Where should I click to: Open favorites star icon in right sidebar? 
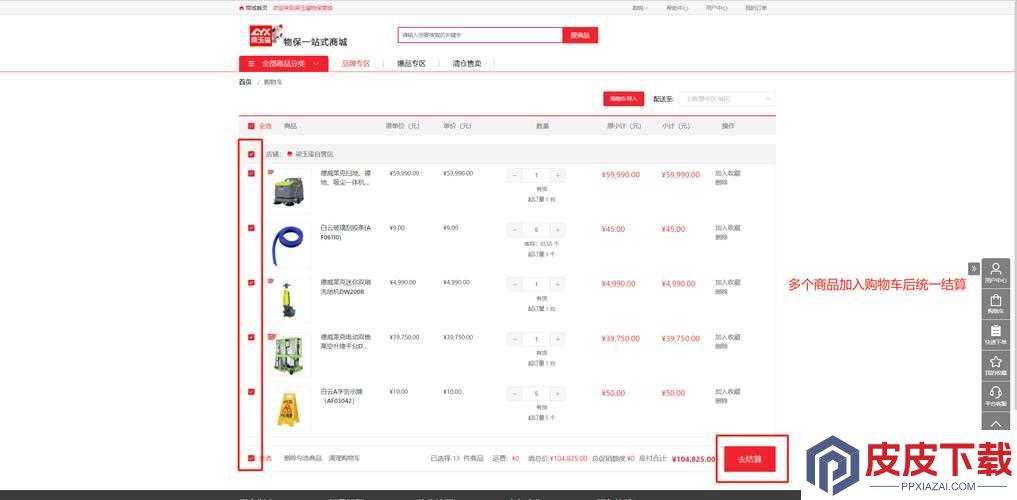[x=996, y=365]
